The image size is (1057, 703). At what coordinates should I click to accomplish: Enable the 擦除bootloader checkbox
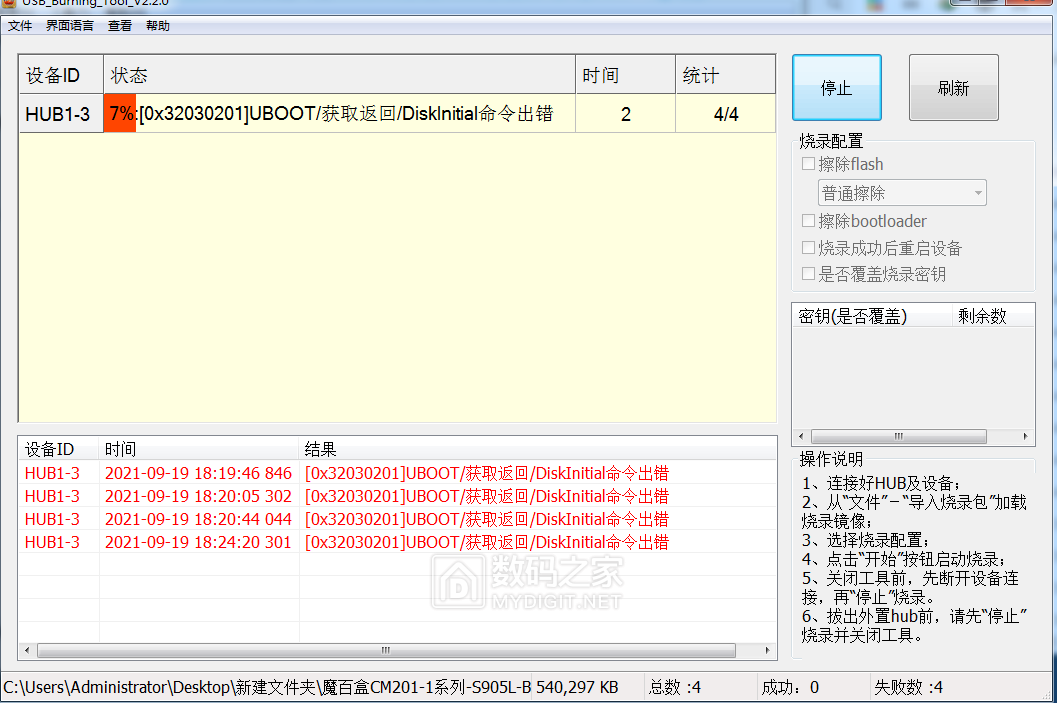[808, 221]
